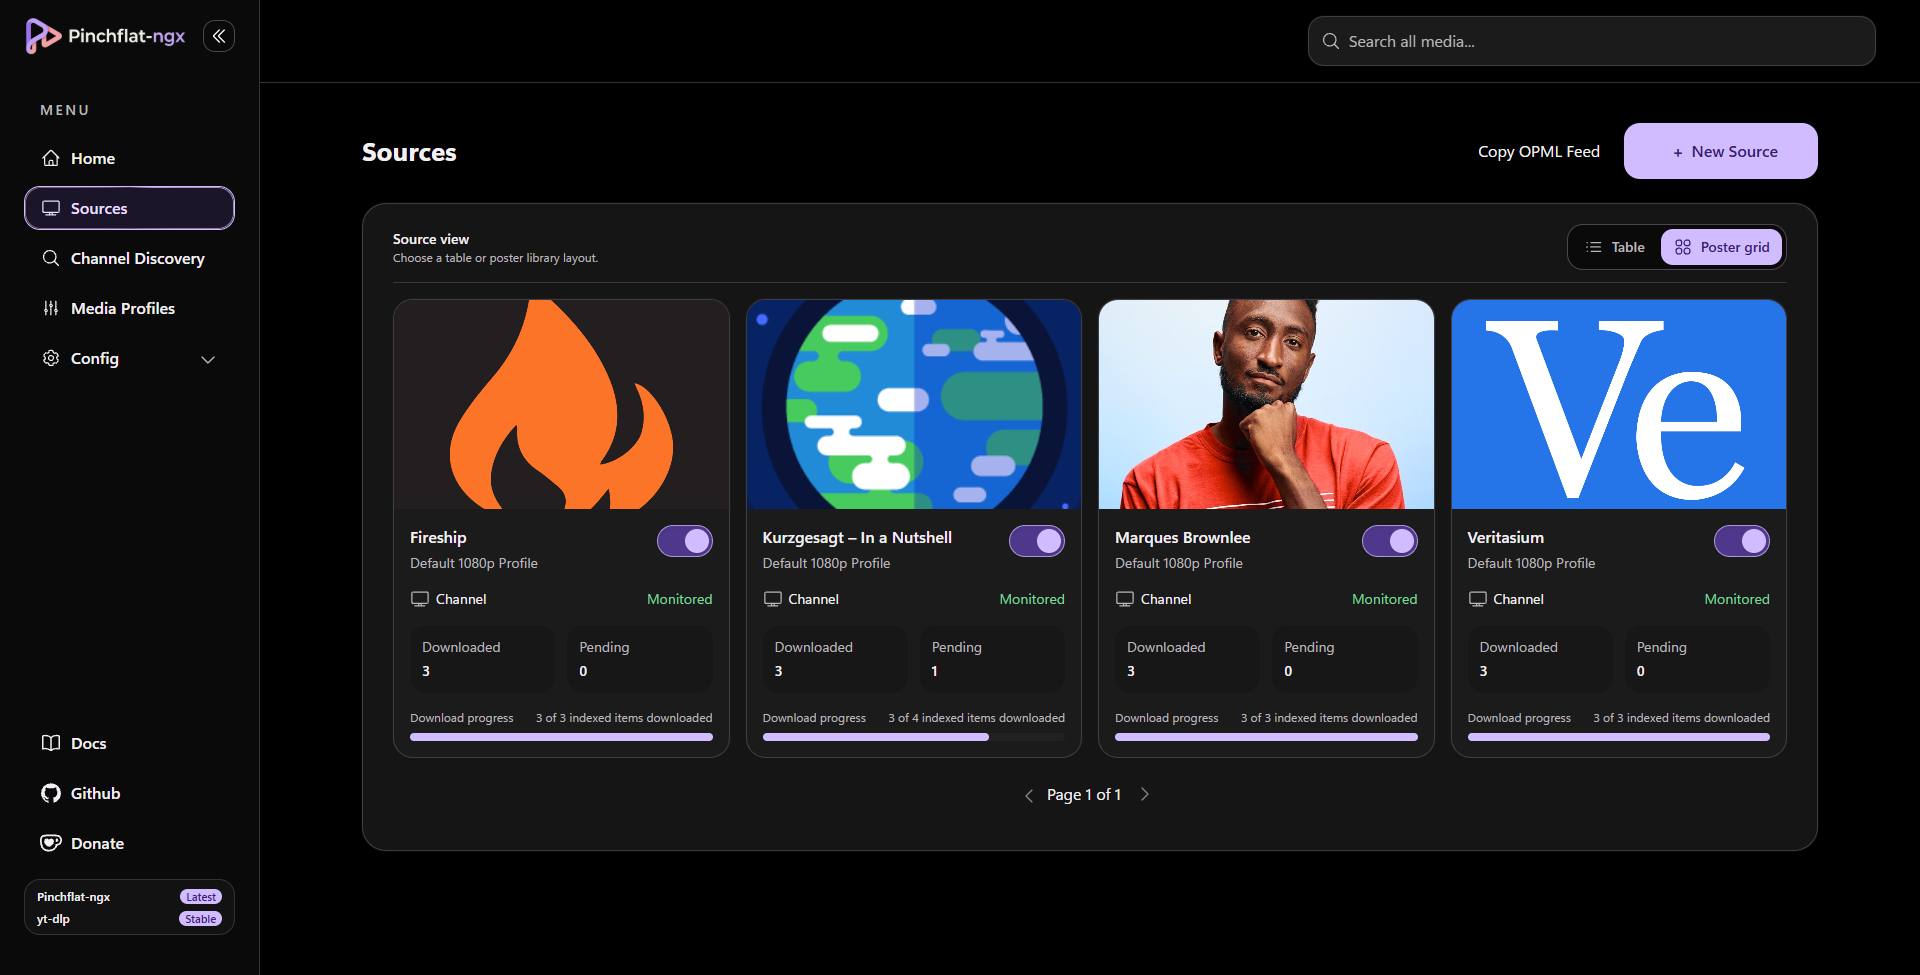Viewport: 1920px width, 975px height.
Task: Click the search magnifier icon in top bar
Action: (x=1331, y=41)
